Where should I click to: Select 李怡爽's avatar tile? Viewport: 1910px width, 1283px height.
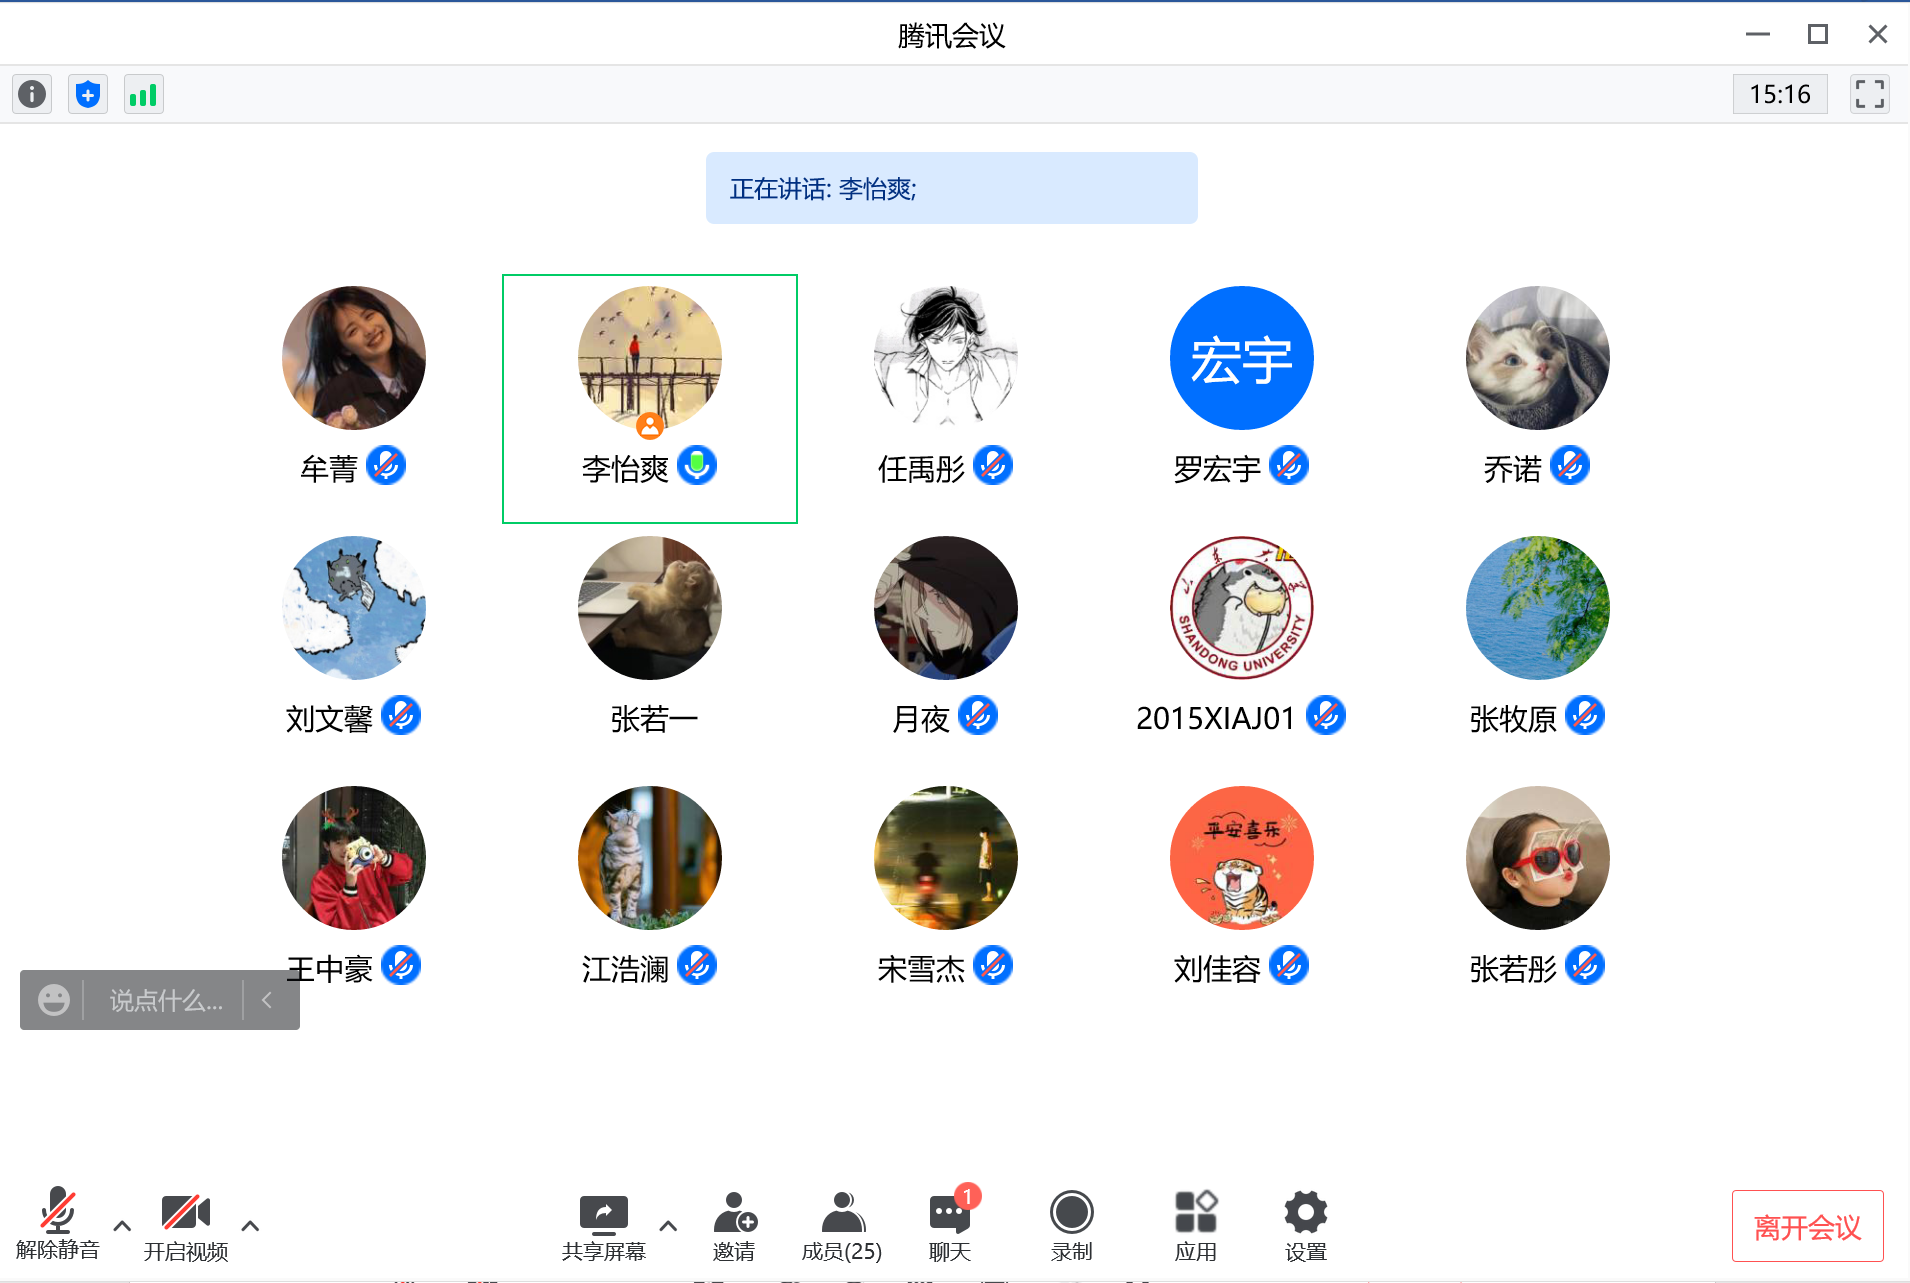(650, 399)
